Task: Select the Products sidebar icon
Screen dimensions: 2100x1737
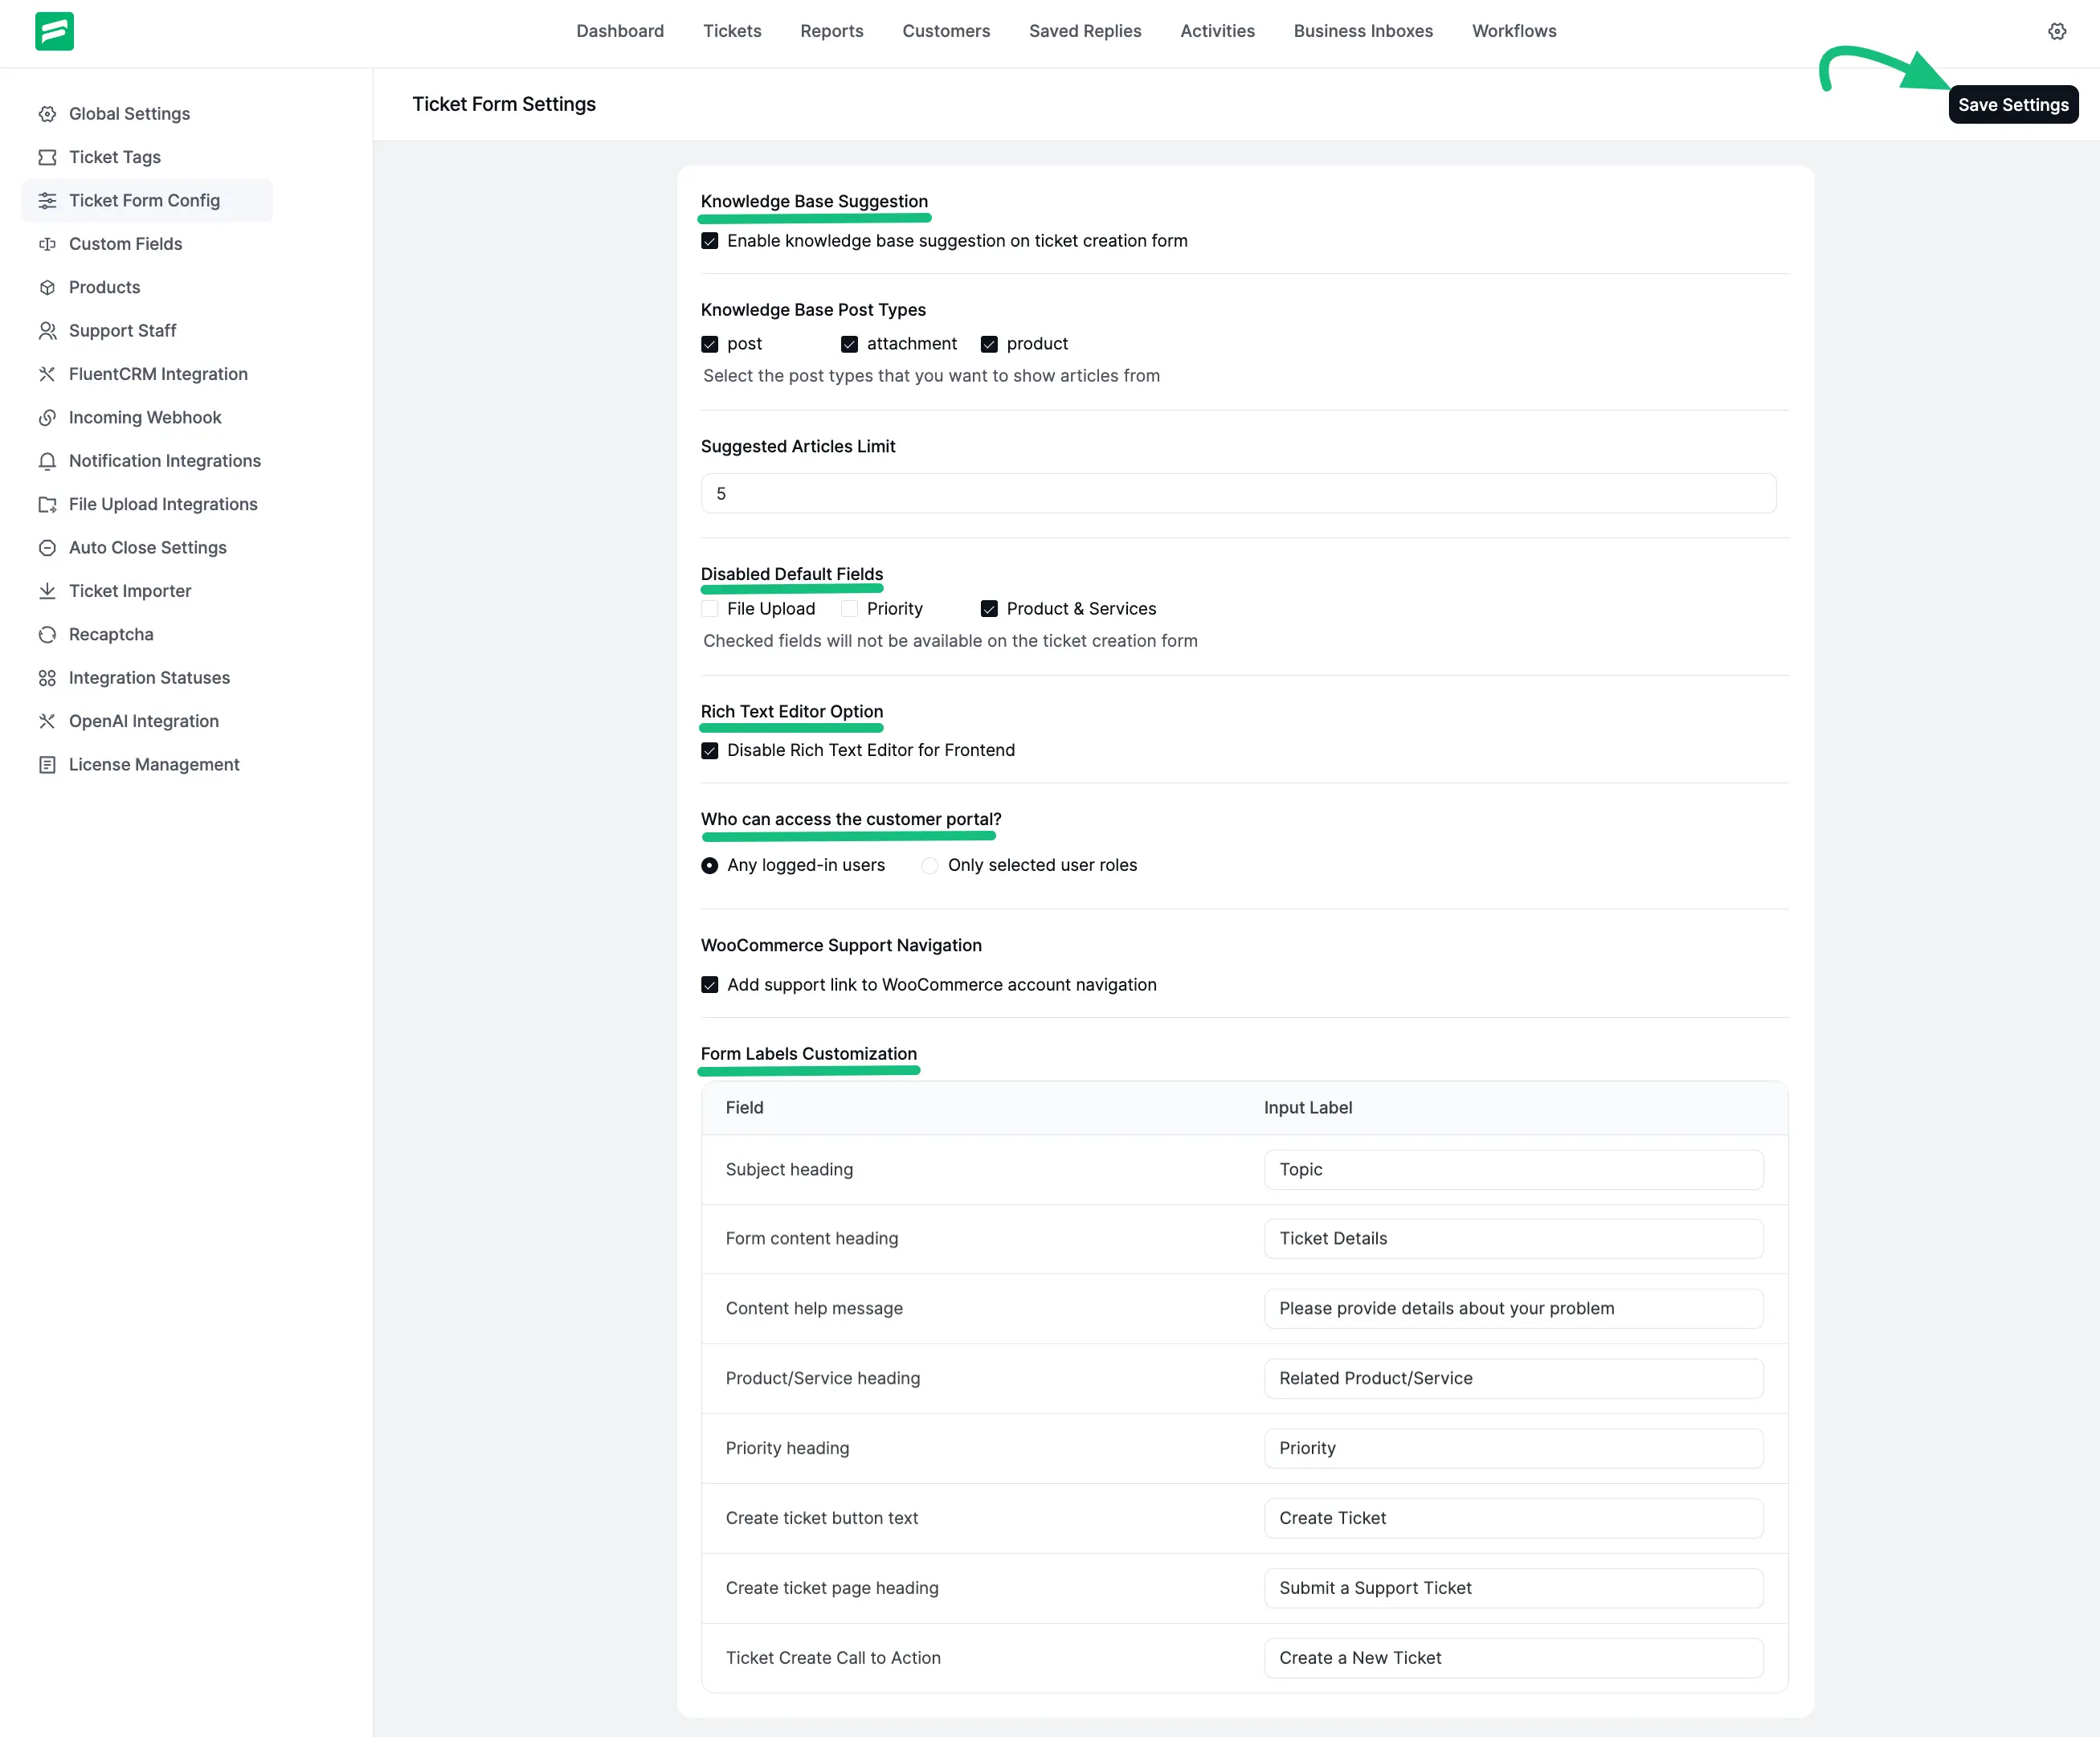Action: coord(48,287)
